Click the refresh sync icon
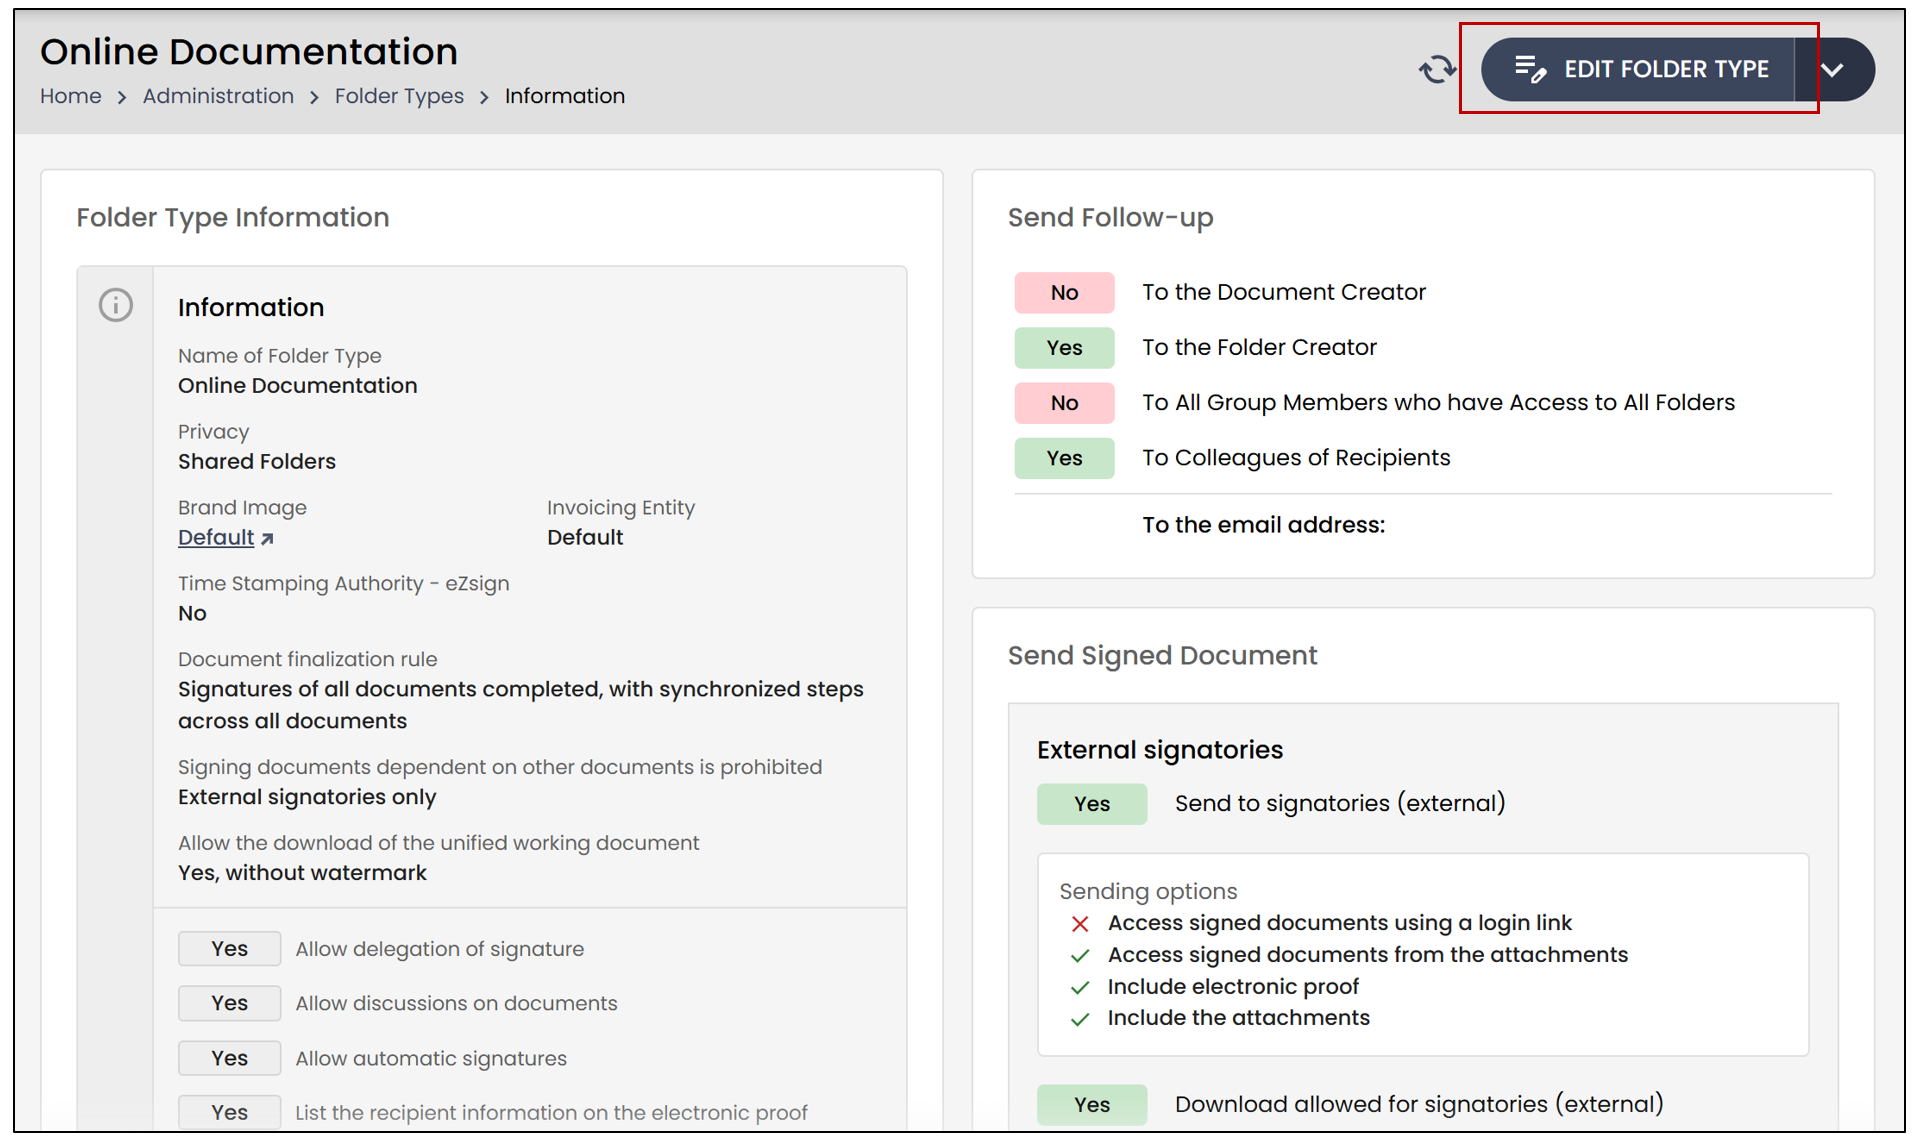The image size is (1916, 1138). (1437, 69)
